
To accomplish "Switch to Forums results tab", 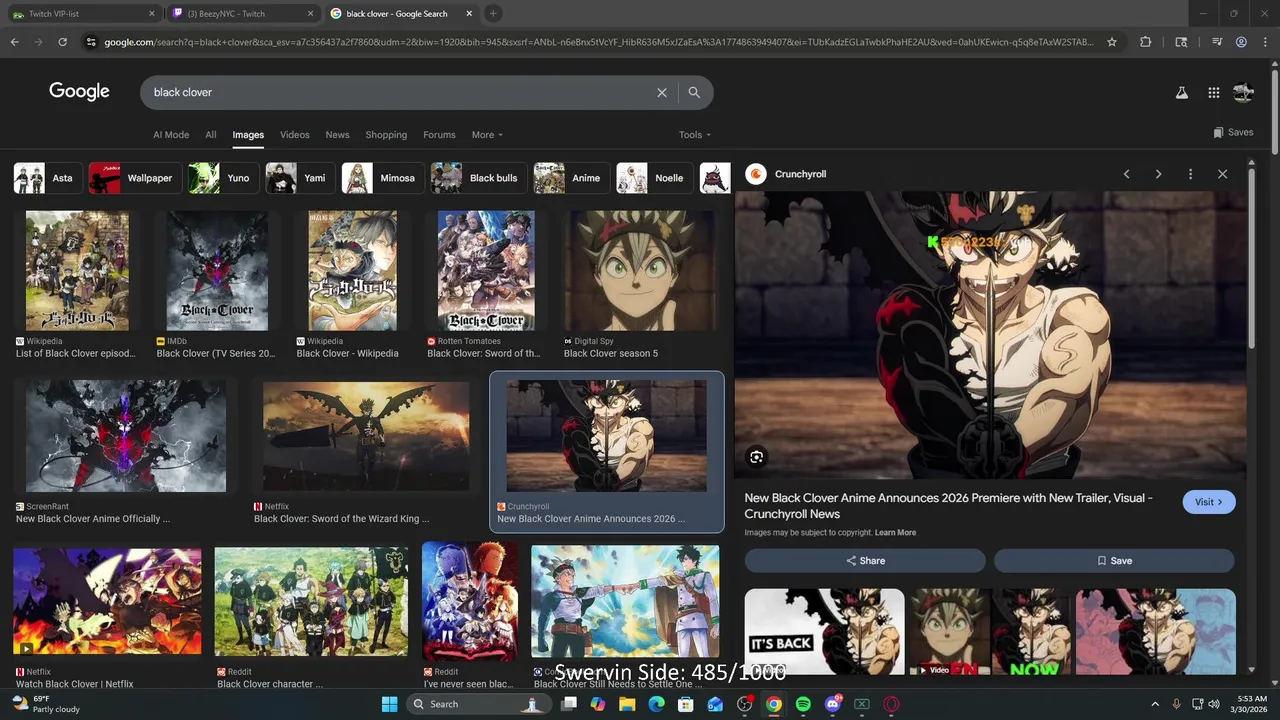I will (x=439, y=135).
